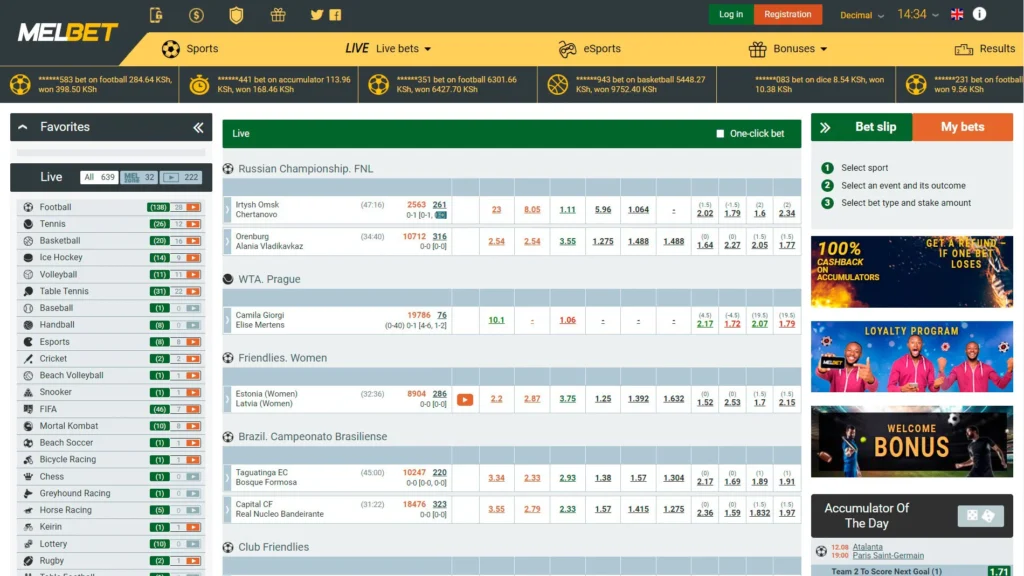
Task: Click the info icon in top bar
Action: tap(979, 14)
